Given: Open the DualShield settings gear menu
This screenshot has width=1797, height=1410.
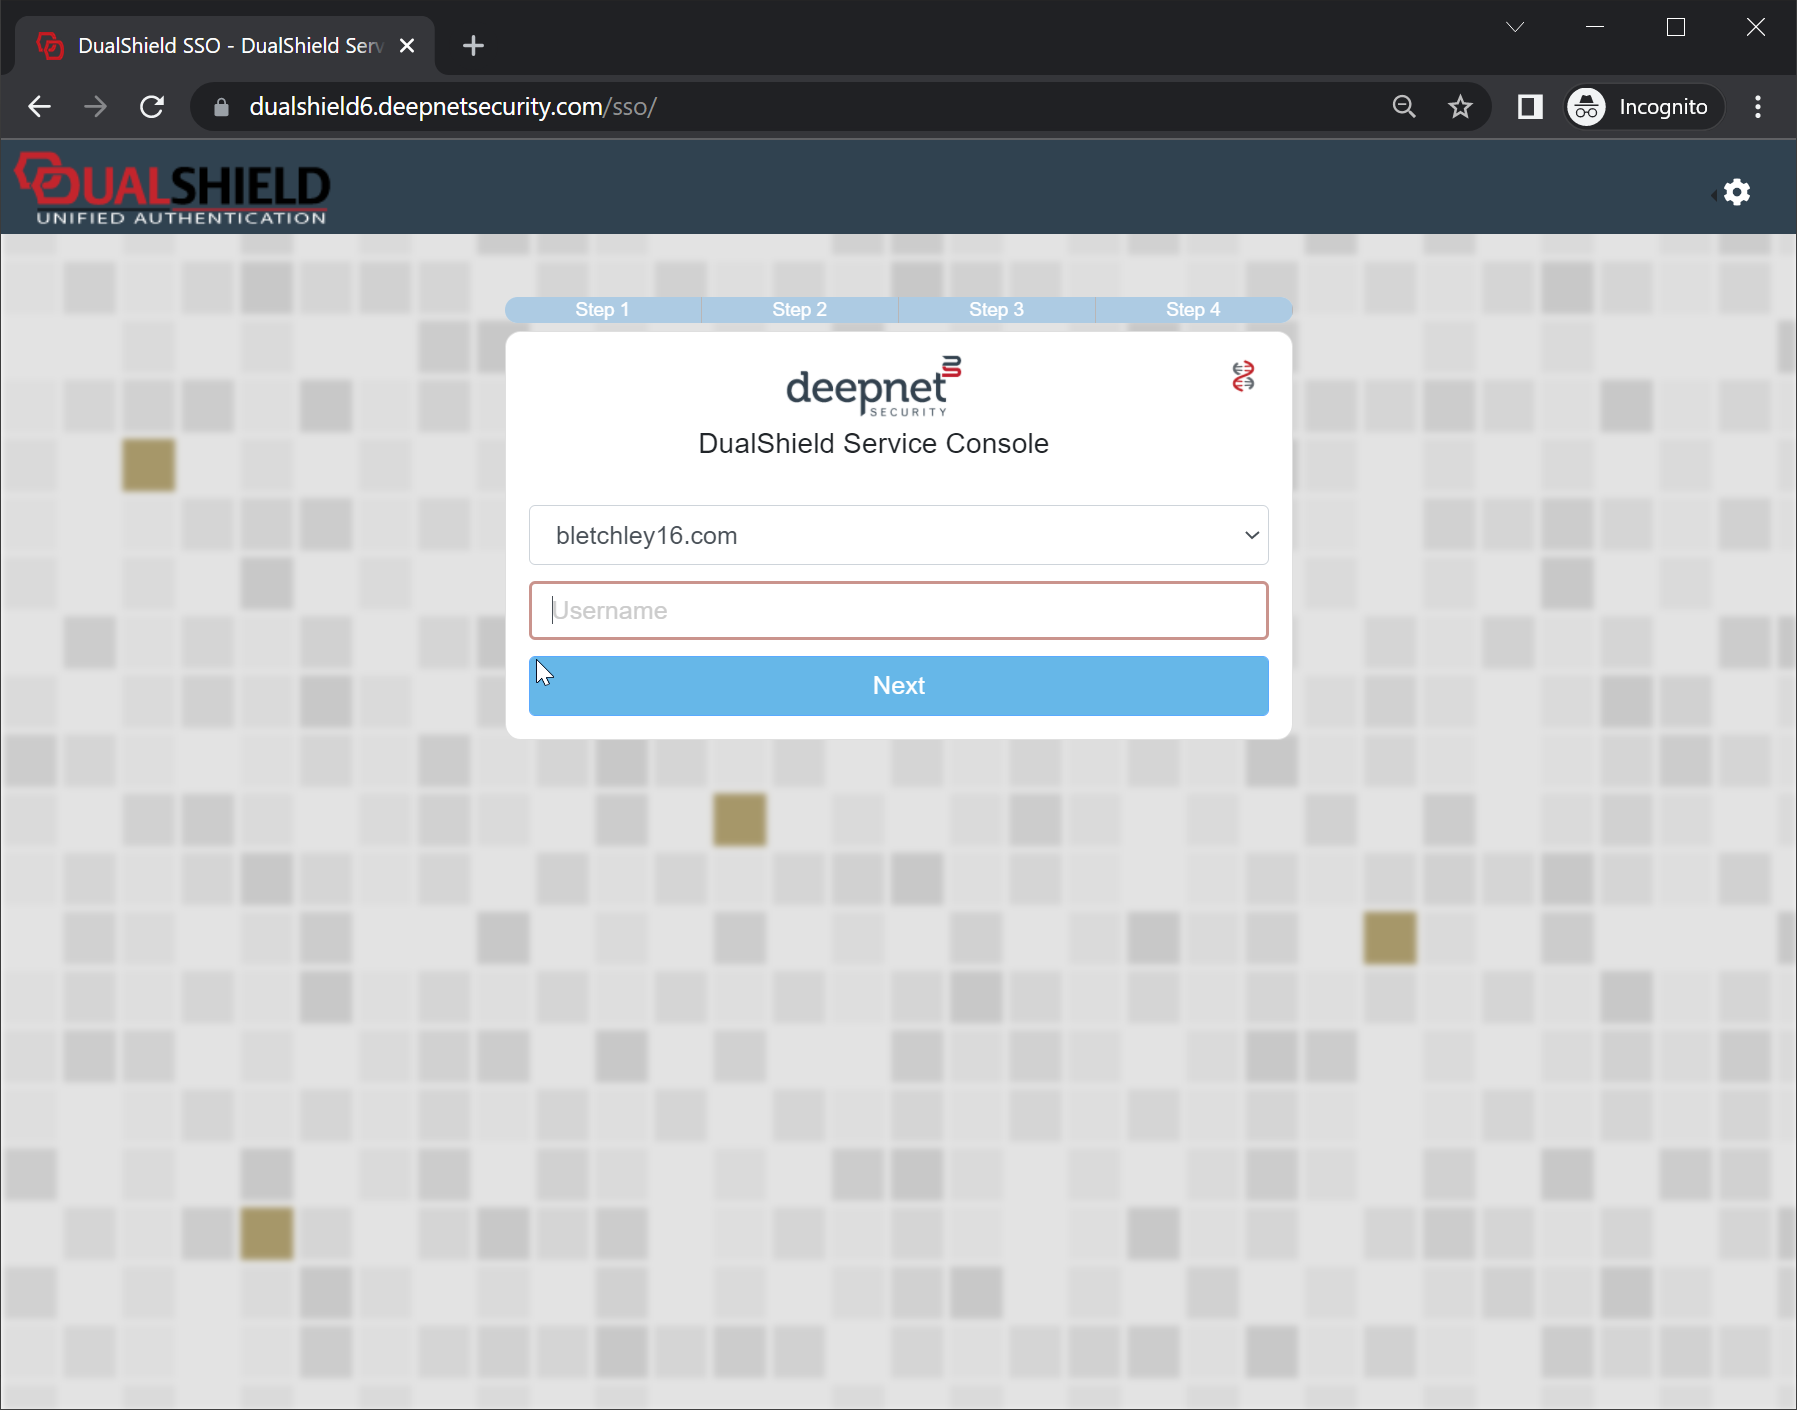Looking at the screenshot, I should (1736, 192).
